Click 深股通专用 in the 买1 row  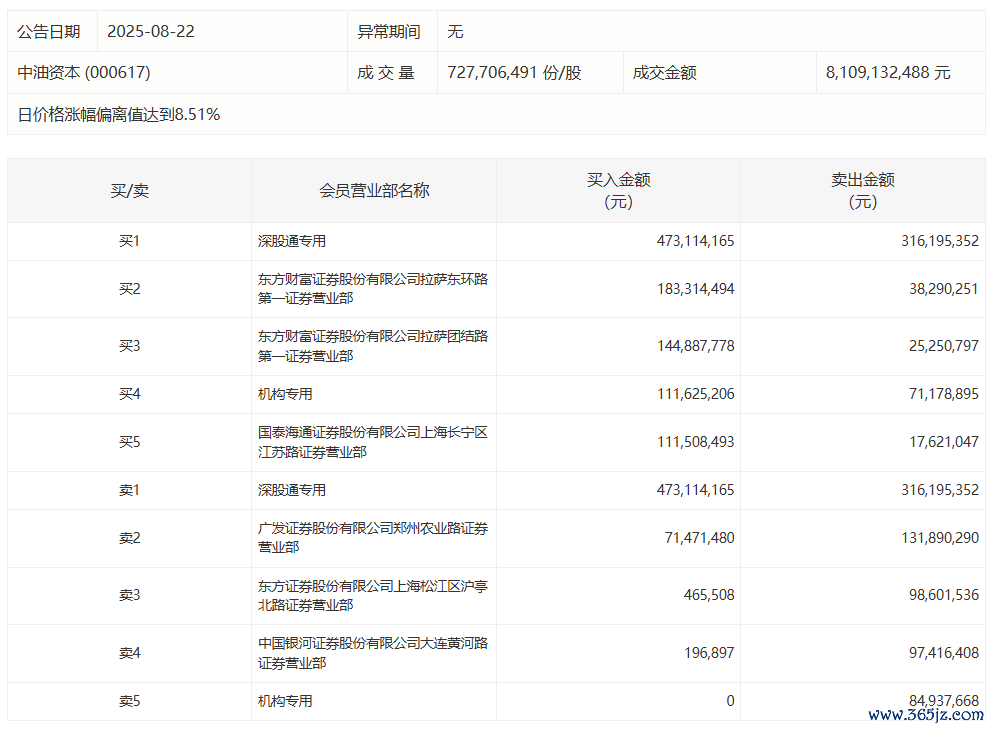pos(292,241)
